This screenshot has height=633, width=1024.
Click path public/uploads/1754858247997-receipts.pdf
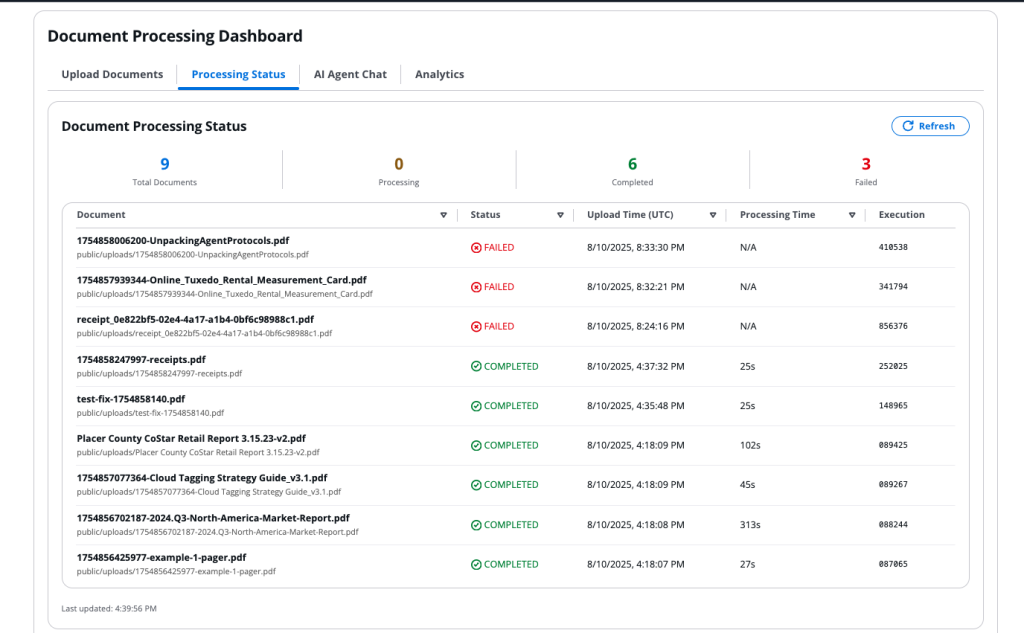(x=159, y=374)
